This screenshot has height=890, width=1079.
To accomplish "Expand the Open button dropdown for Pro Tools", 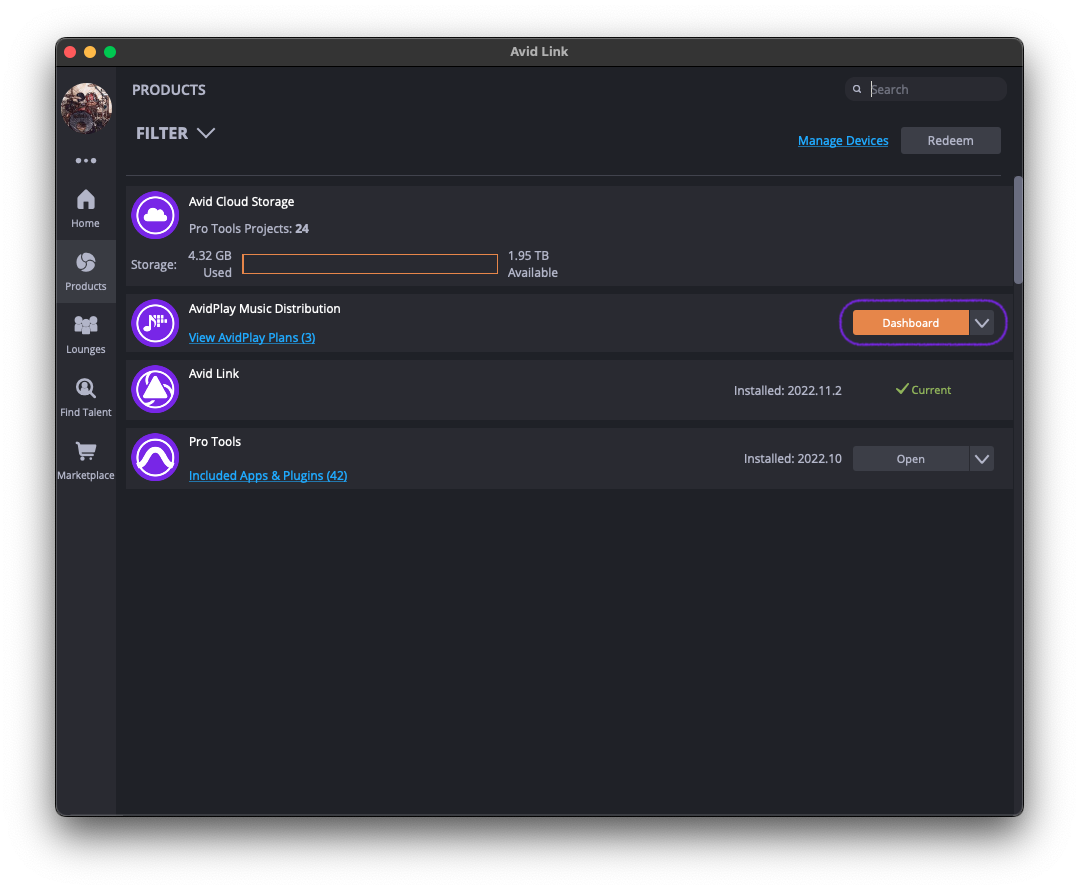I will tap(982, 458).
